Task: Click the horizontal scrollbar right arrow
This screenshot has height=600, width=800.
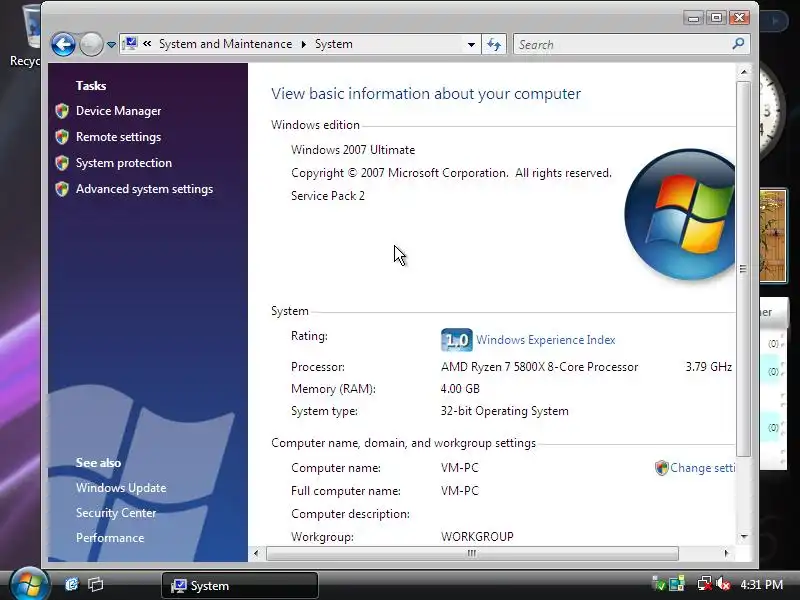Action: pos(727,553)
